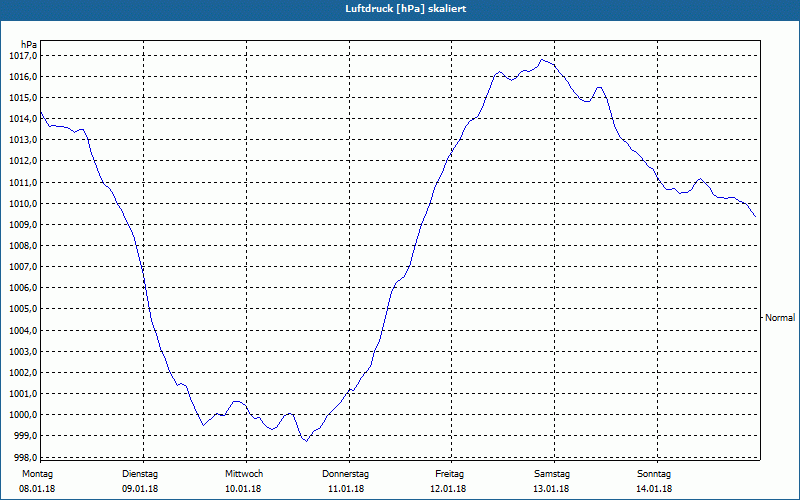
Task: Click the 'Freitag' day label
Action: (x=449, y=474)
